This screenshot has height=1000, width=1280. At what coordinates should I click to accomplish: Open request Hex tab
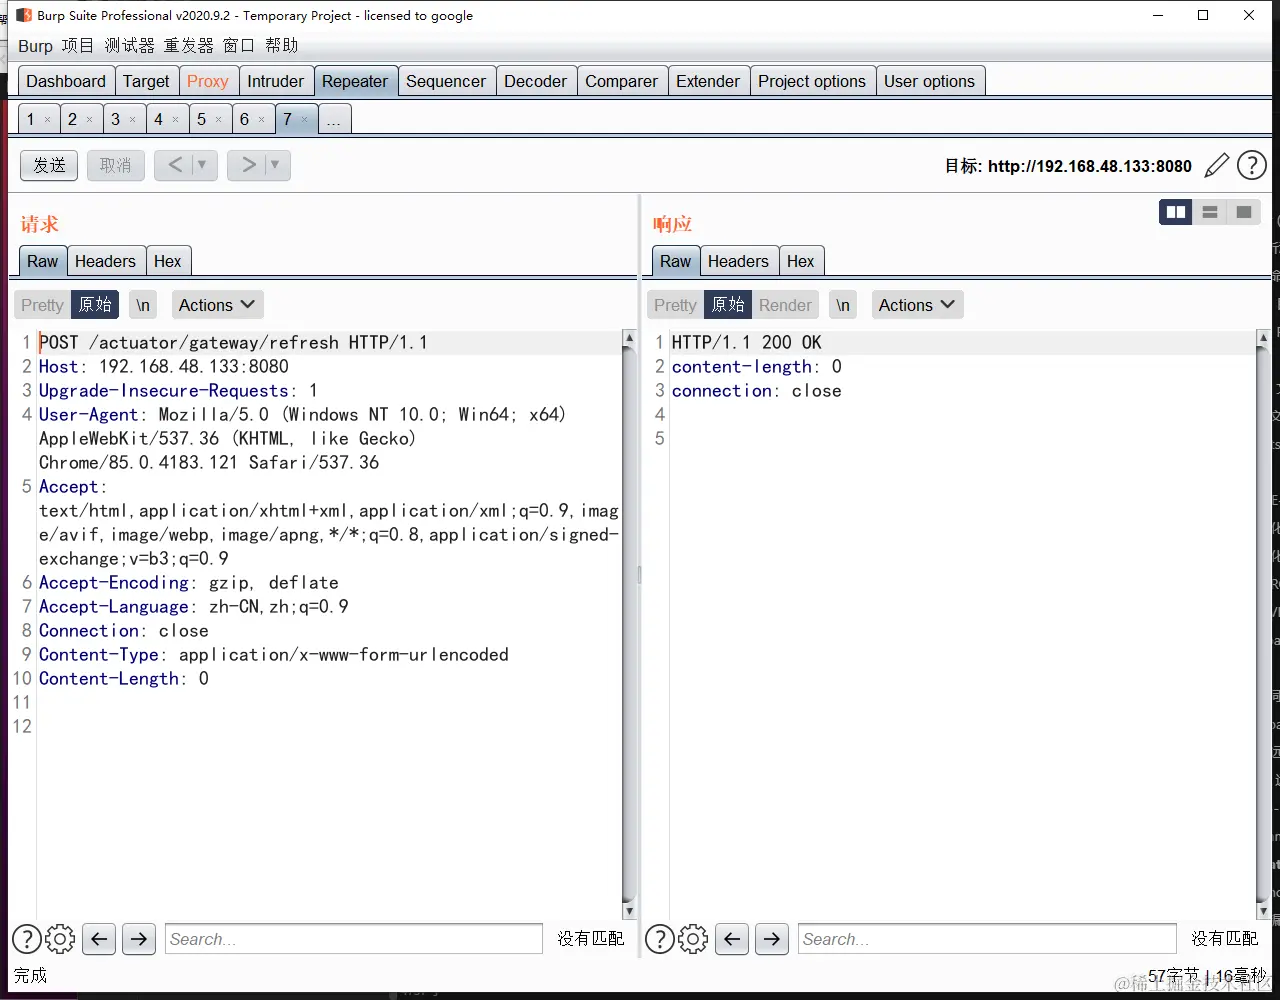[168, 261]
